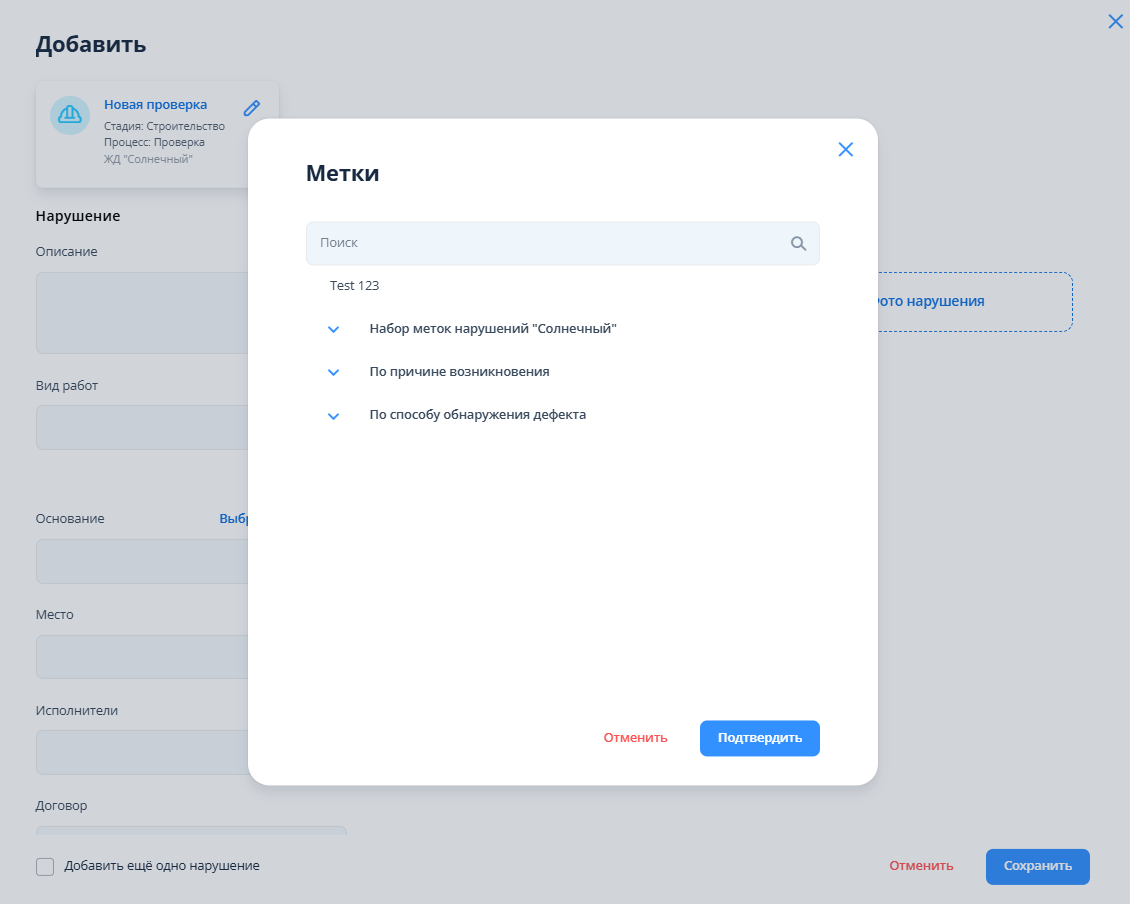Screen dimensions: 1130x904
Task: Select the По причине возникновения group label
Action: tap(459, 372)
